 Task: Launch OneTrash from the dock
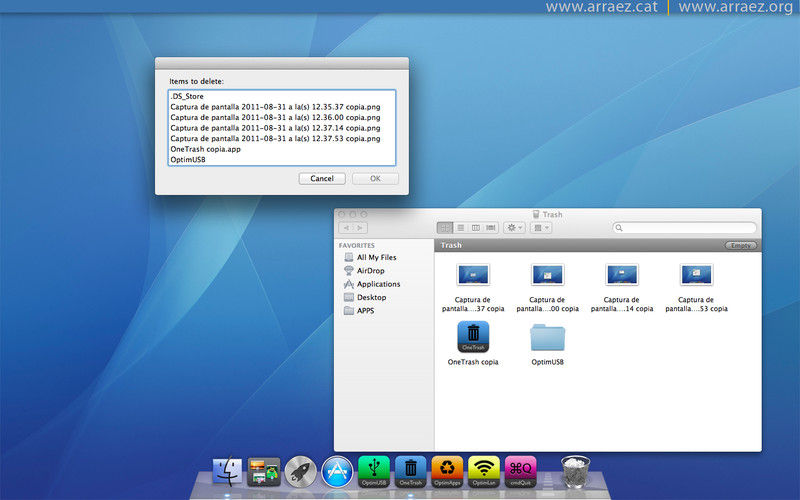(411, 471)
